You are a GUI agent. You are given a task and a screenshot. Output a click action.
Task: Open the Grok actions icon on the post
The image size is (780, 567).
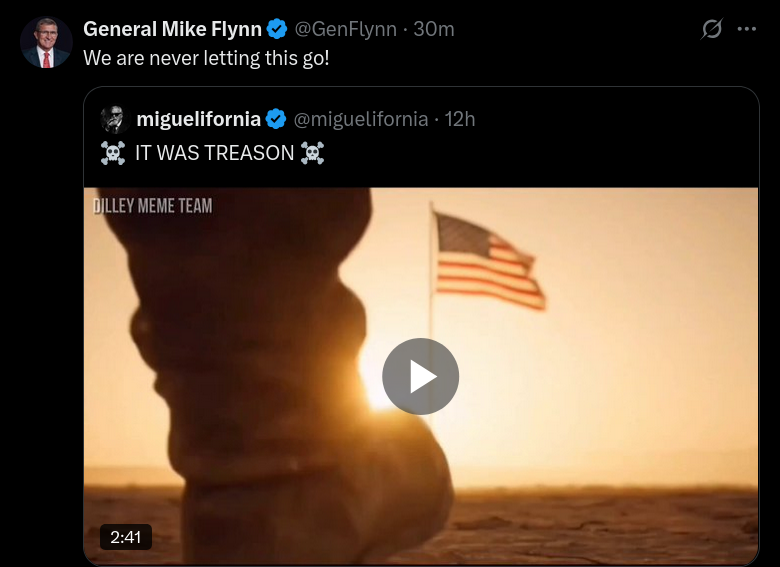coord(712,29)
